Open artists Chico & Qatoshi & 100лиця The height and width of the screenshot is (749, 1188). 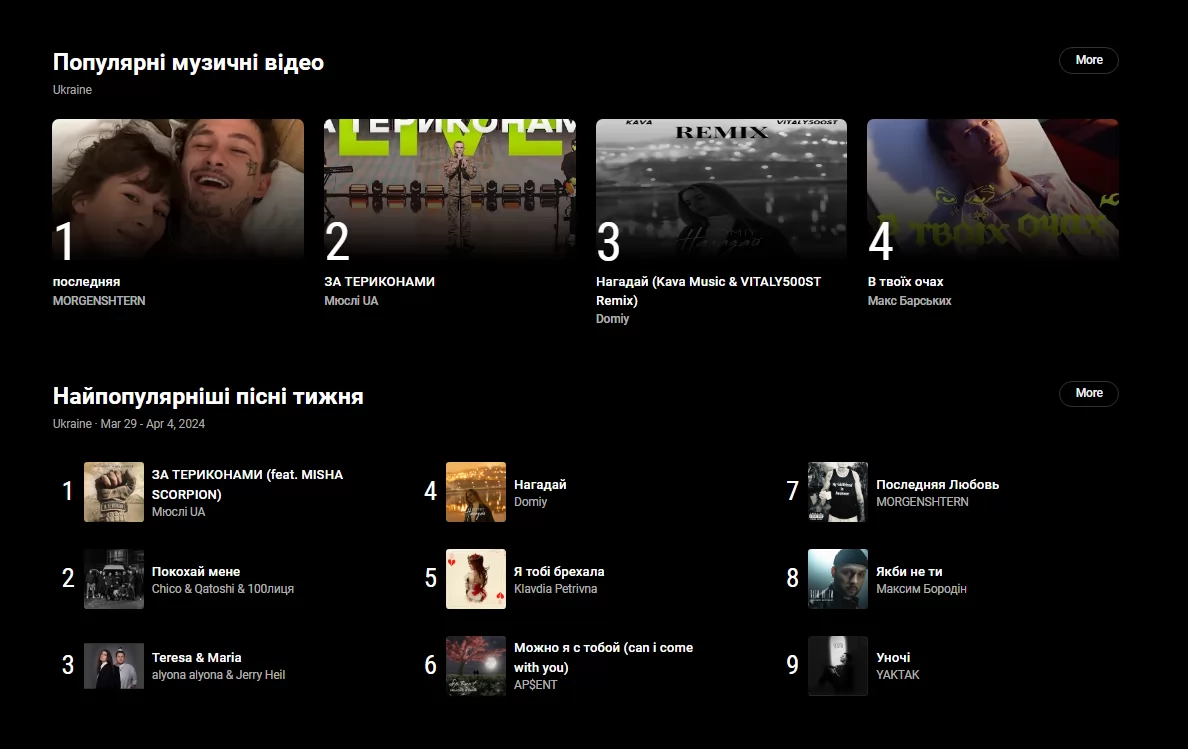223,589
